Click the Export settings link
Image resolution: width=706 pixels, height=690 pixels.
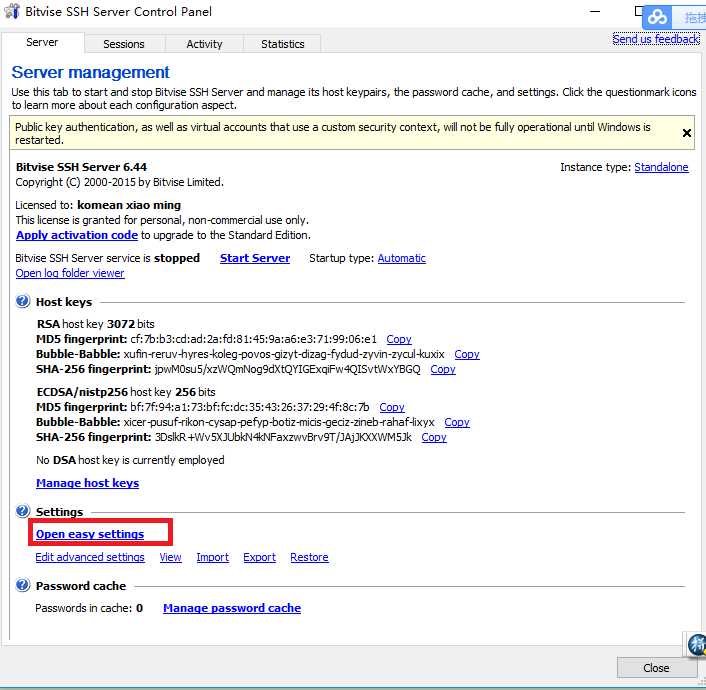(259, 557)
